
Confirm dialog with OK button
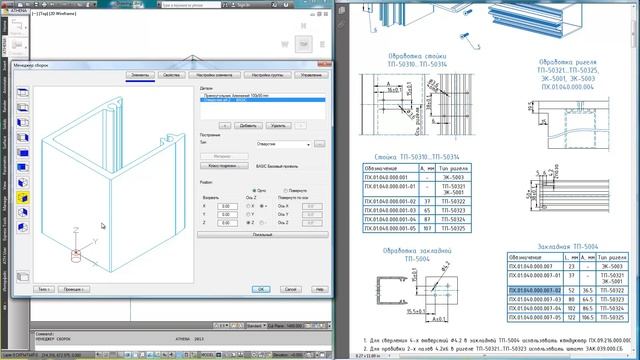[x=261, y=289]
